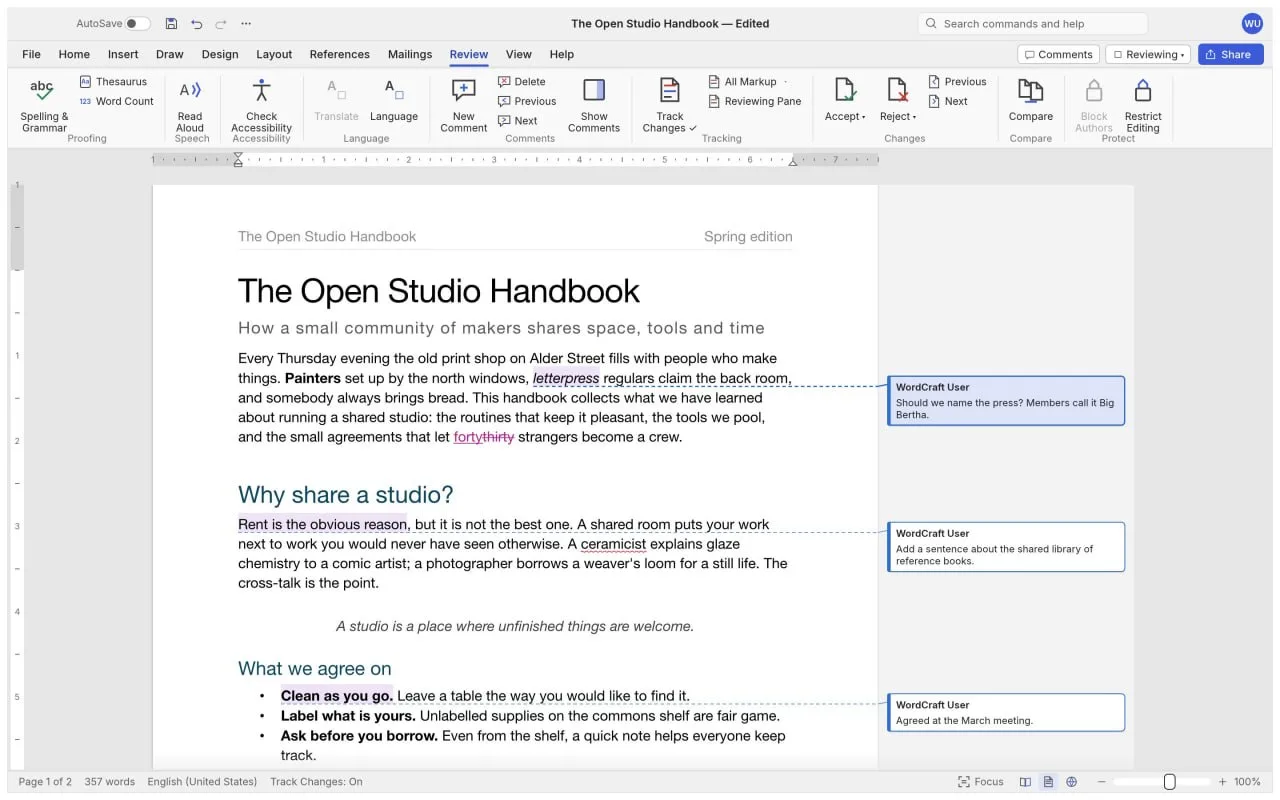This screenshot has width=1280, height=800.
Task: Switch to the References tab
Action: point(340,55)
